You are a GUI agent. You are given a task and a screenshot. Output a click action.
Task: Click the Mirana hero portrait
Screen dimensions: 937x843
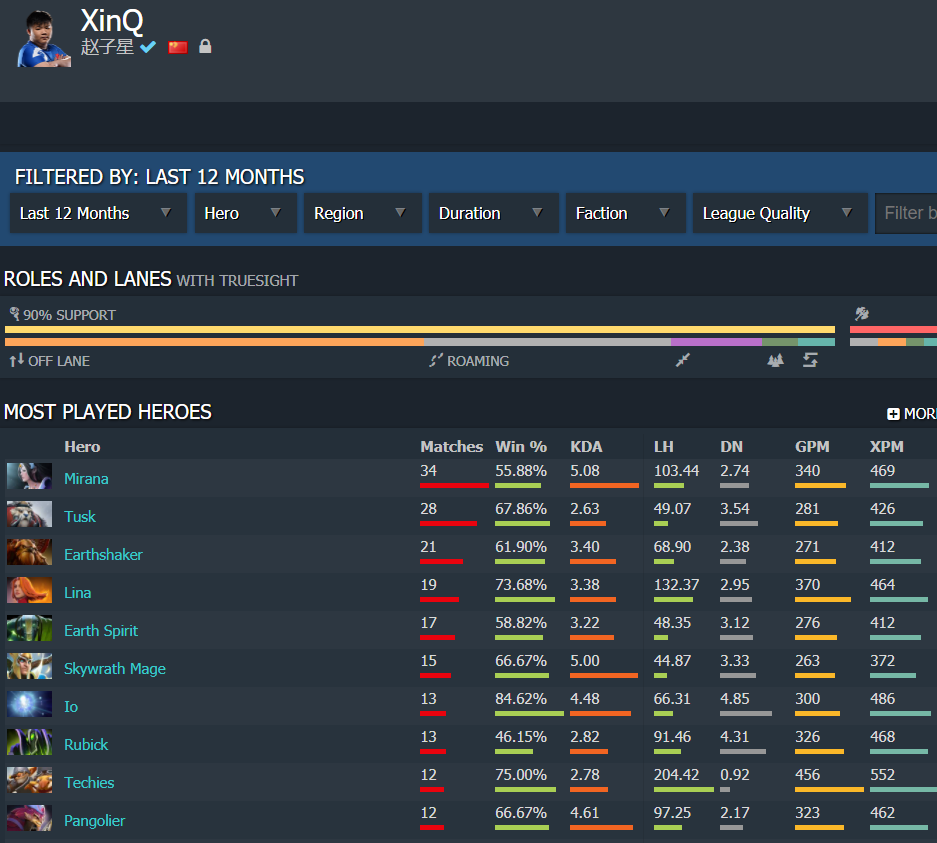click(x=29, y=477)
